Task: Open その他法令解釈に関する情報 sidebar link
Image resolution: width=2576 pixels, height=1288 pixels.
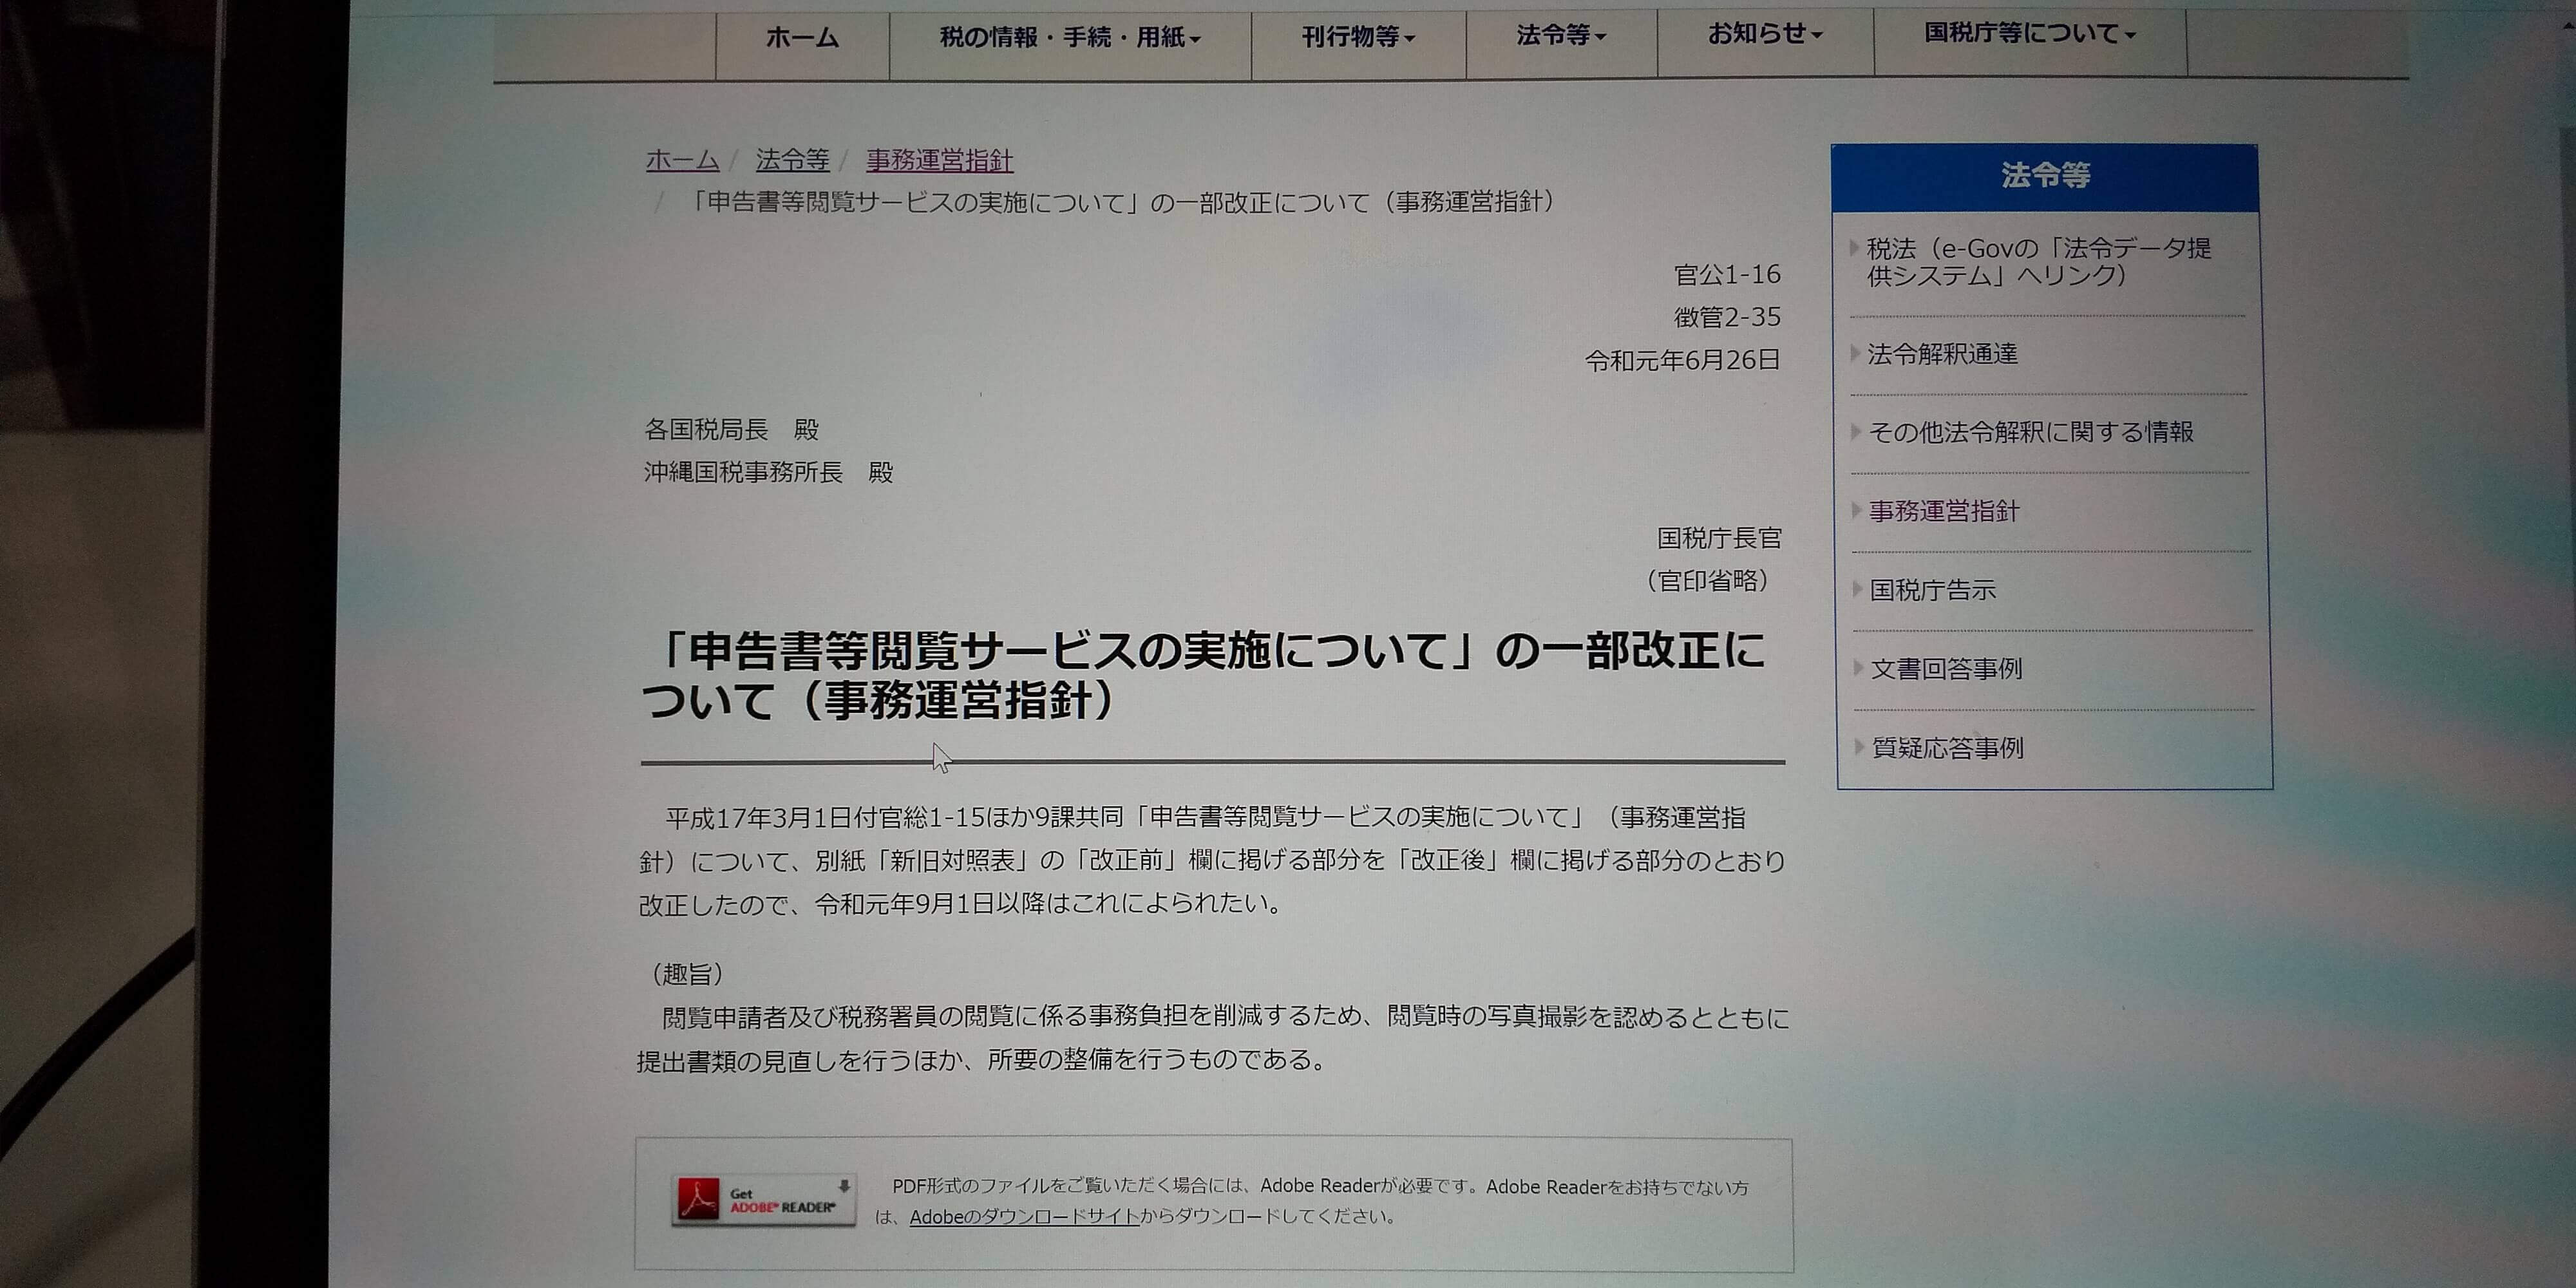Action: pos(2031,432)
